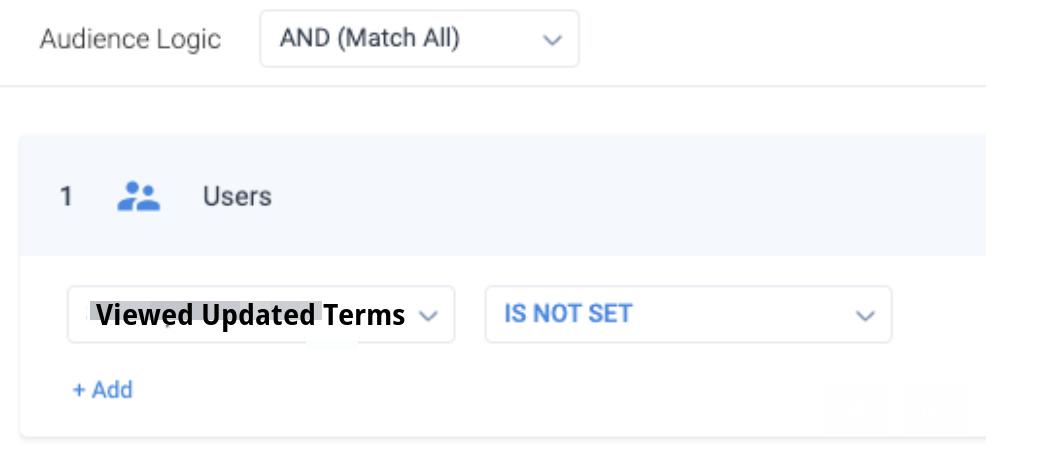Click the chevron next to Viewed Updated Terms

428,316
